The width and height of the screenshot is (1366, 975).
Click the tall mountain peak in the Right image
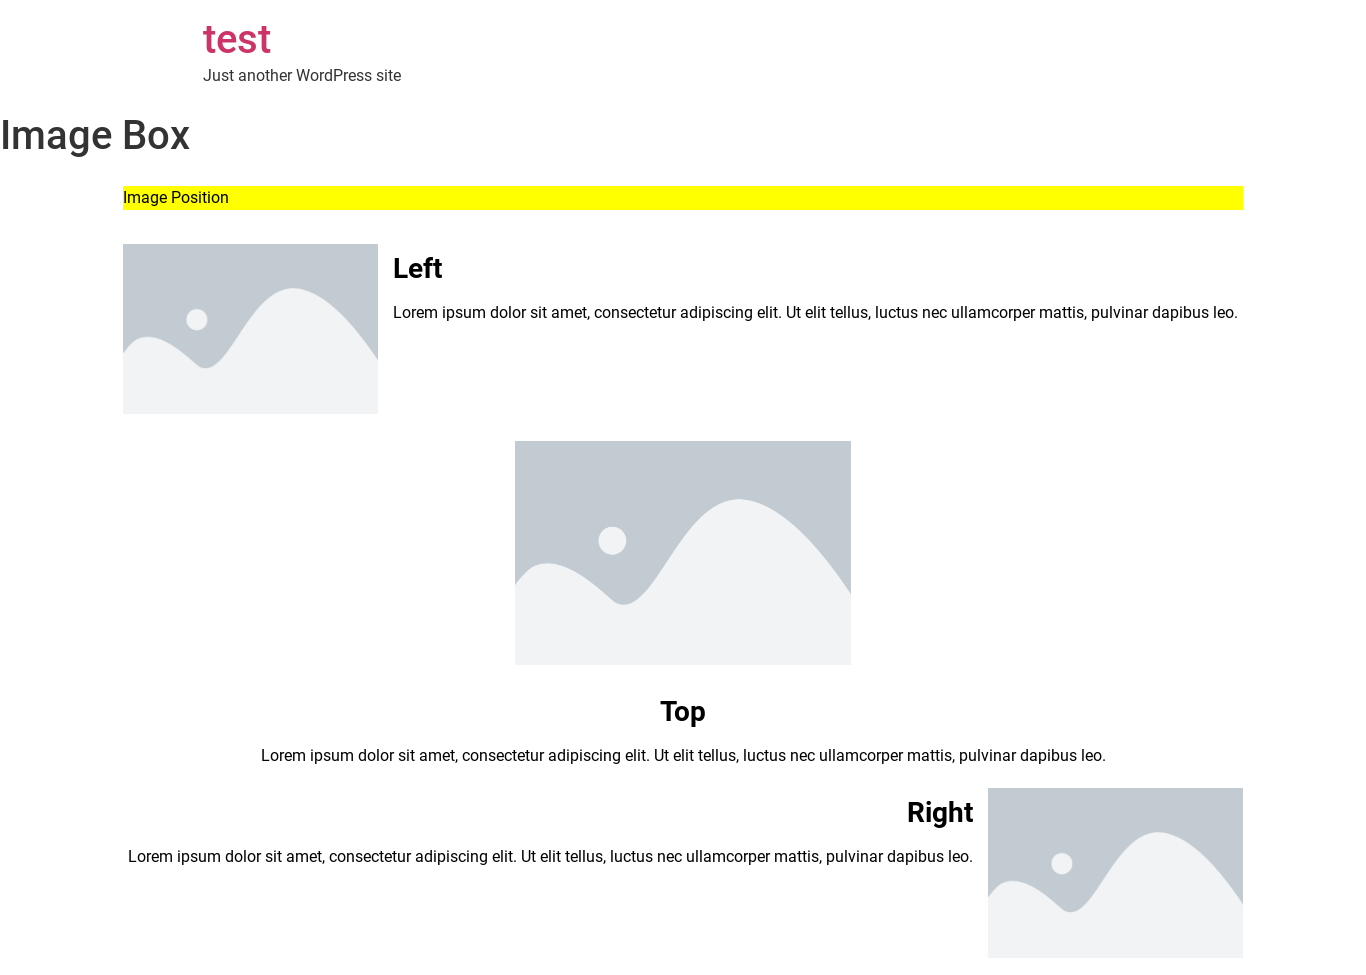coord(1160,855)
